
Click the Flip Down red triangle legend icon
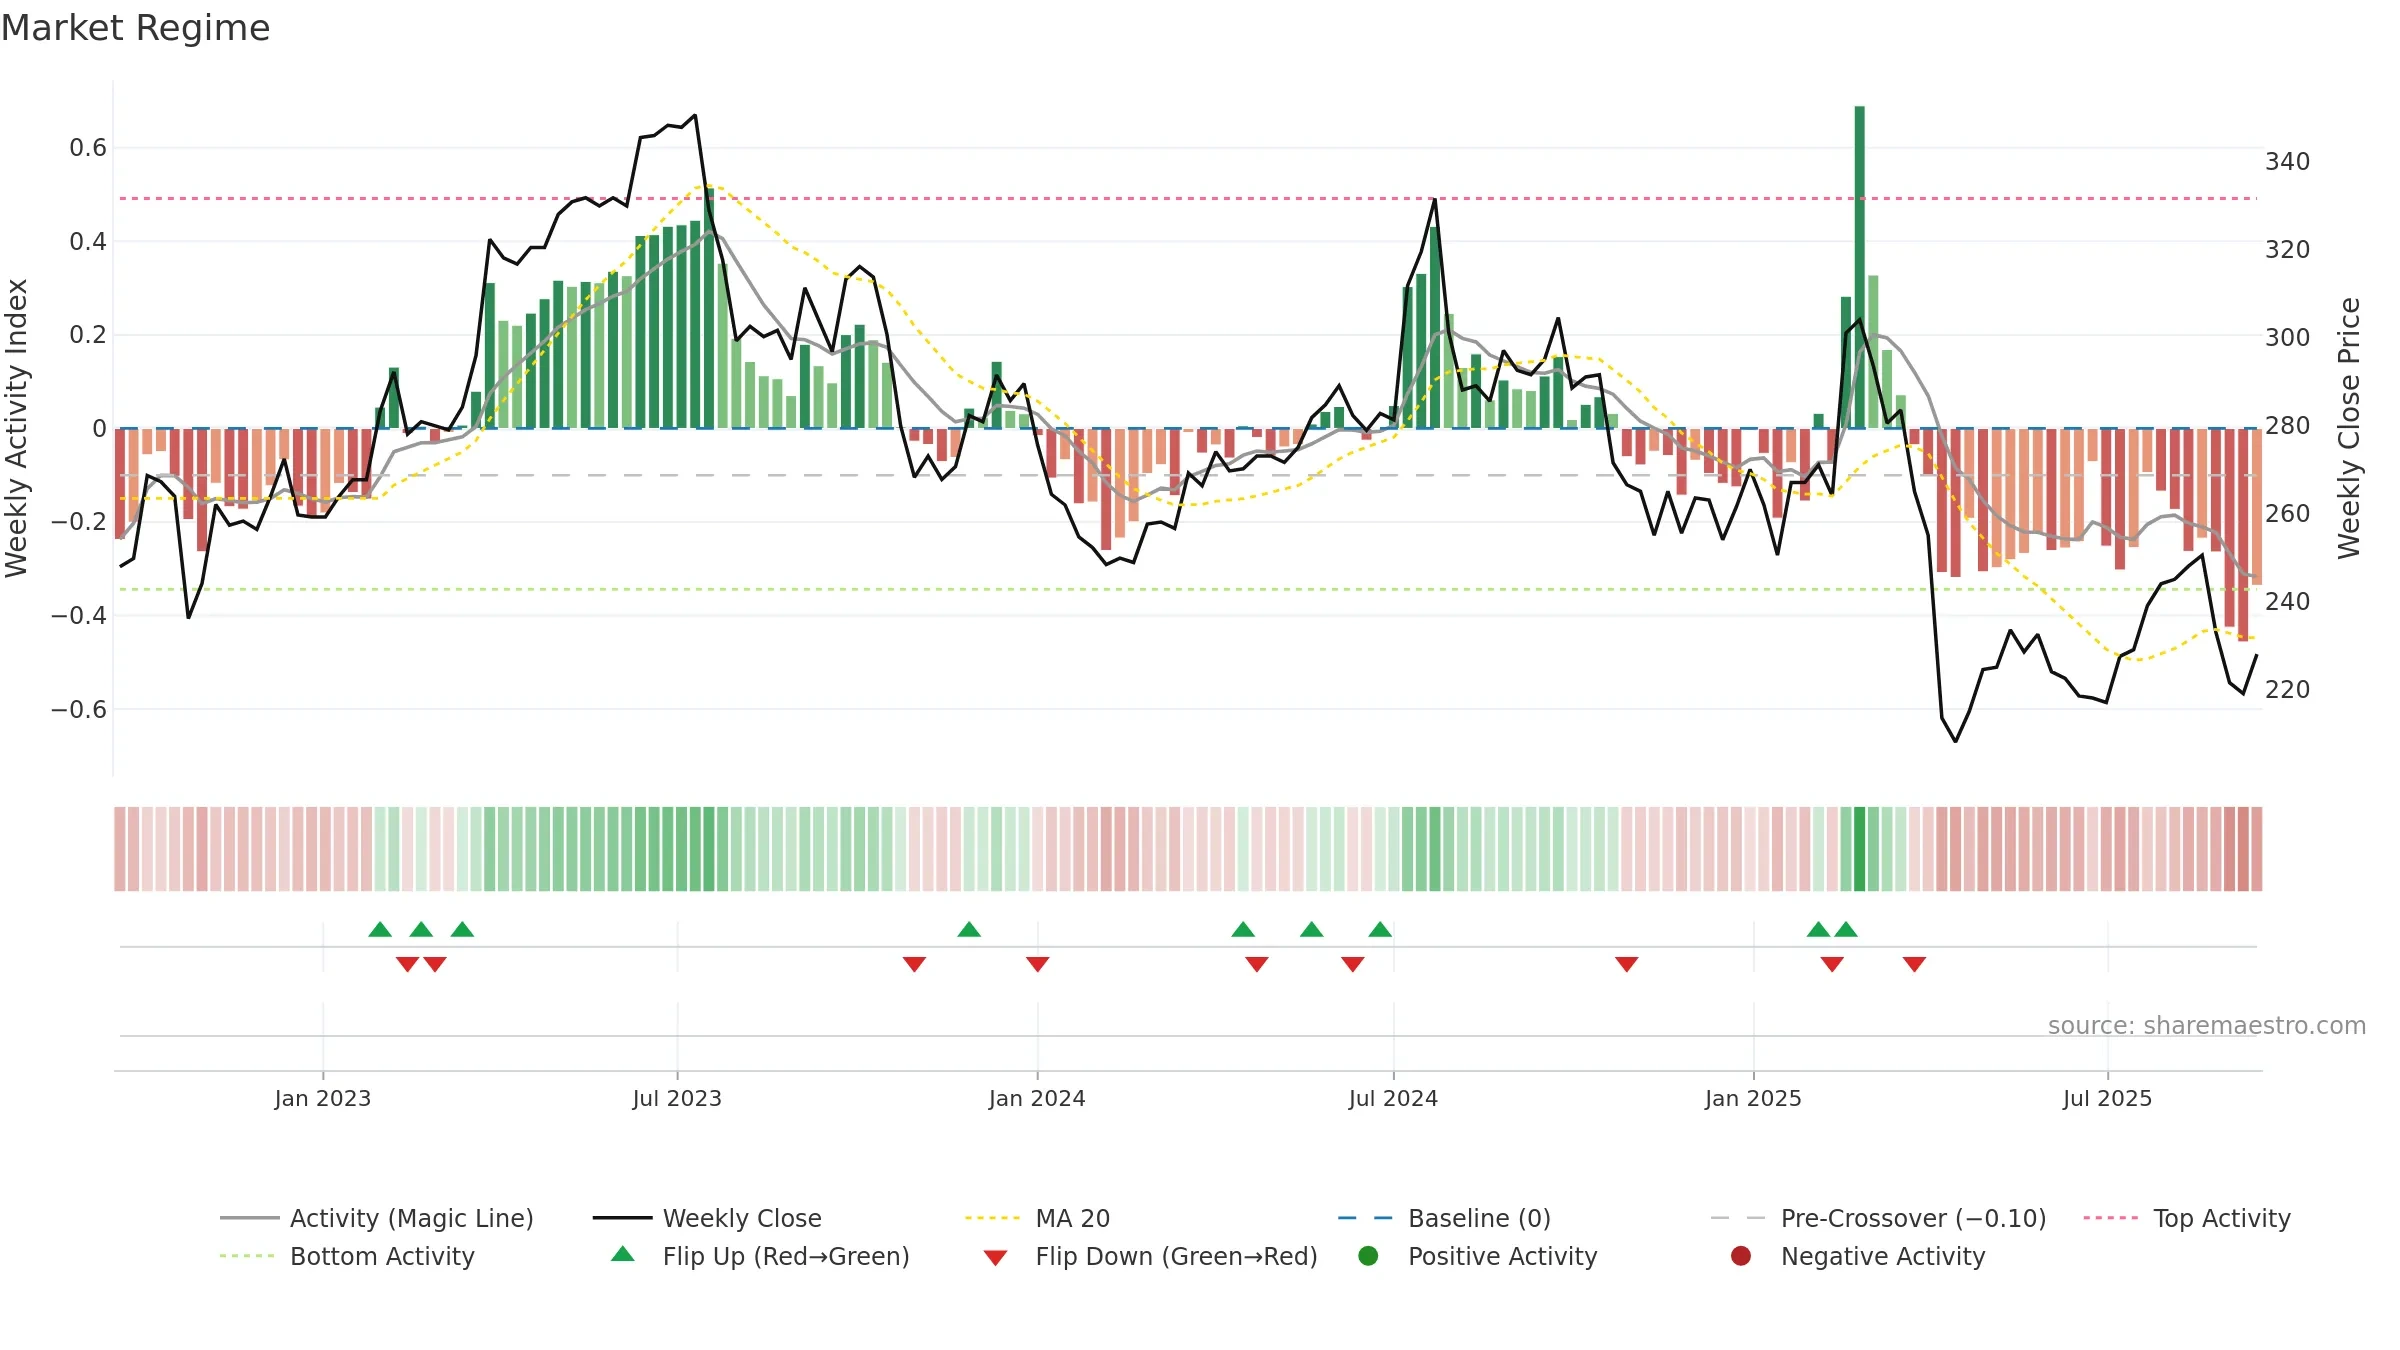995,1258
